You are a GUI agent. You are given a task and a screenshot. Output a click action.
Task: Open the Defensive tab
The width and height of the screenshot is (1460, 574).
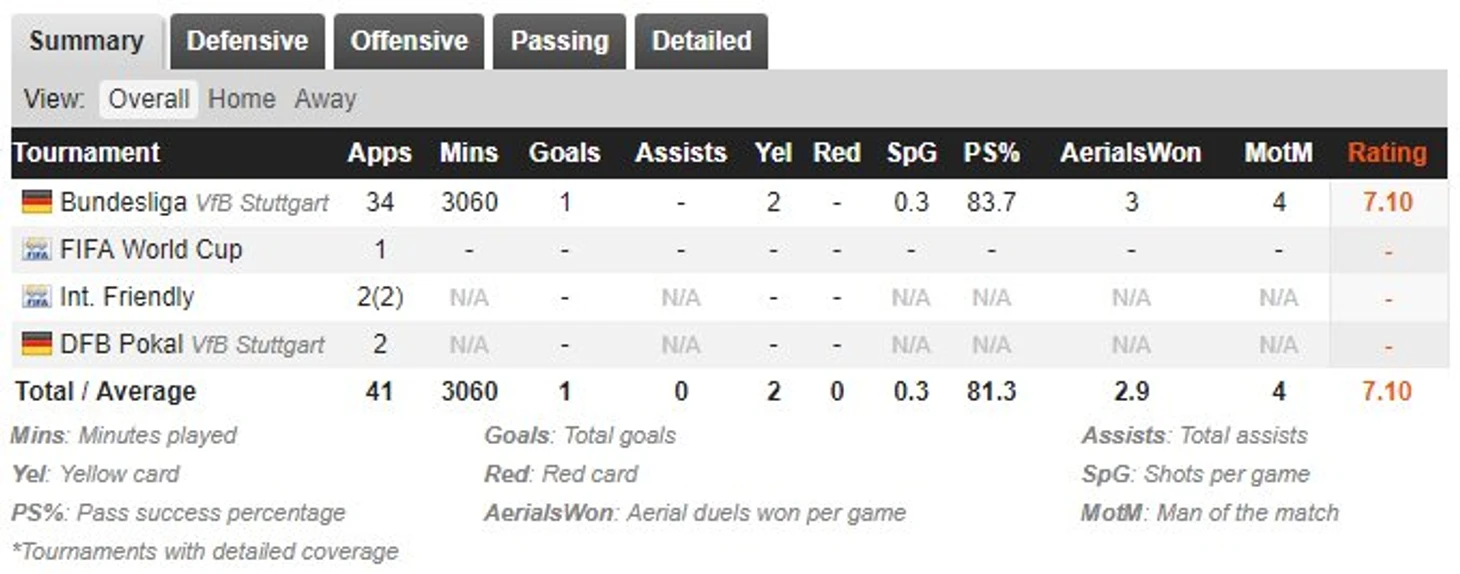tap(247, 41)
